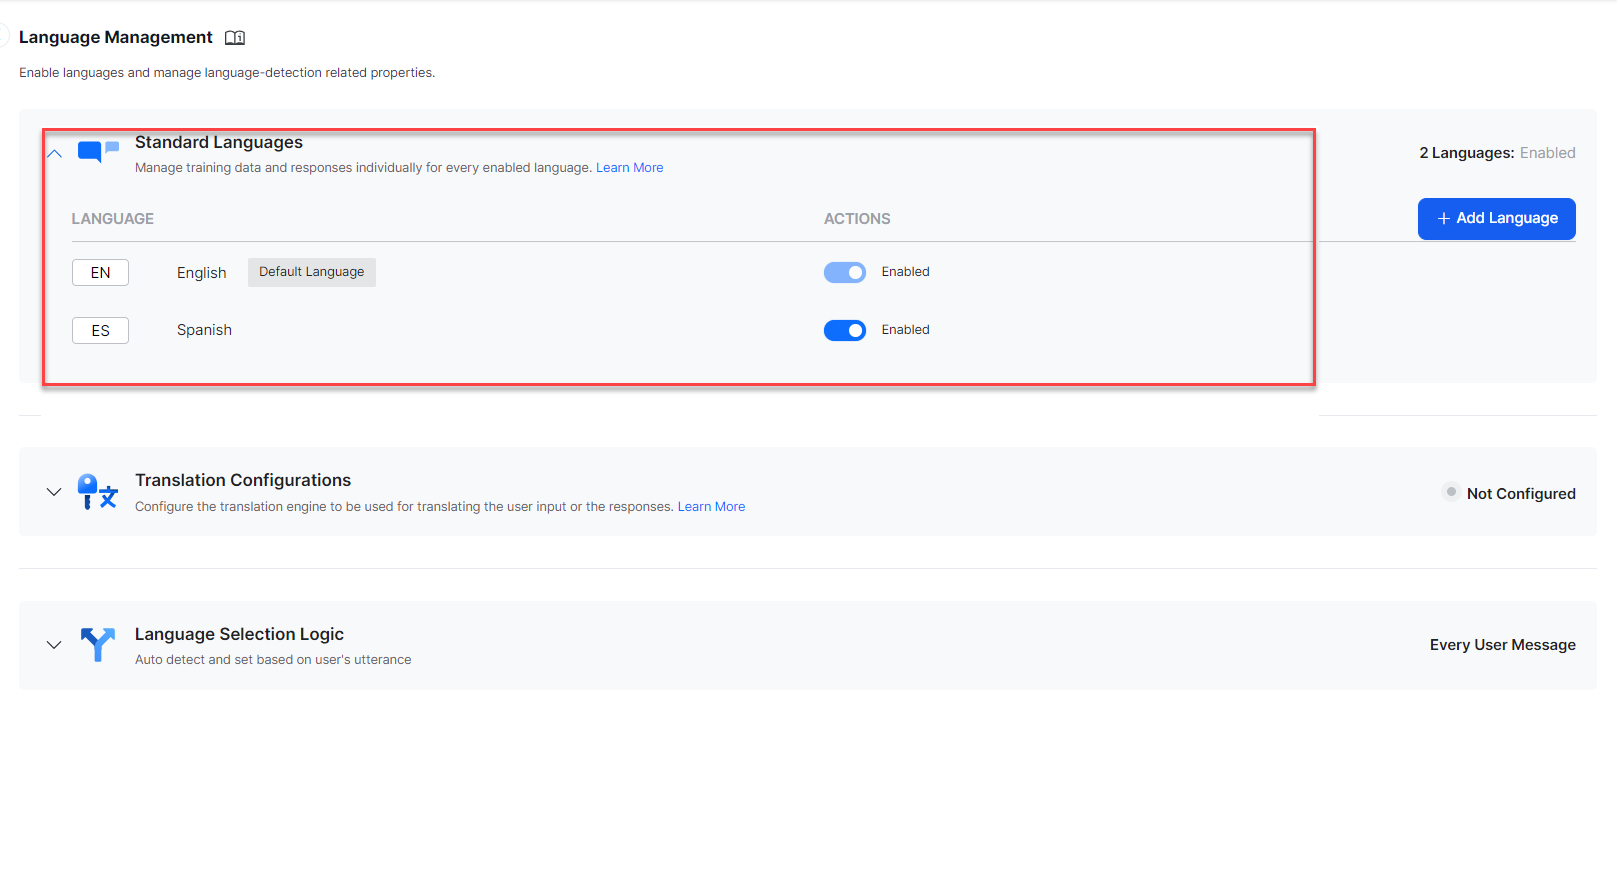Viewport: 1619px width, 875px height.
Task: Select the Spanish language row name
Action: point(204,330)
